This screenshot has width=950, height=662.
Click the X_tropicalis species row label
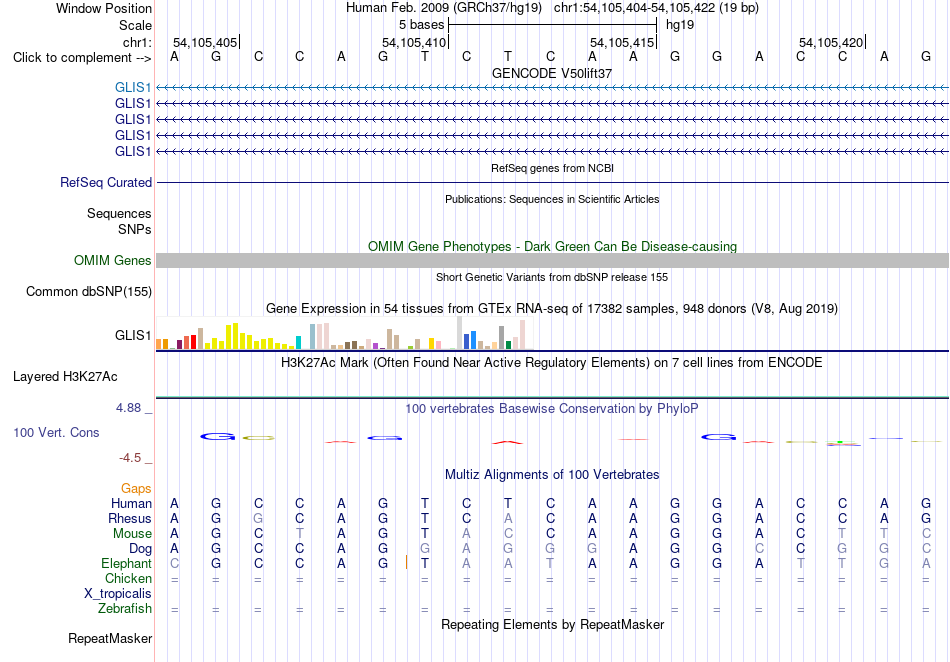118,594
